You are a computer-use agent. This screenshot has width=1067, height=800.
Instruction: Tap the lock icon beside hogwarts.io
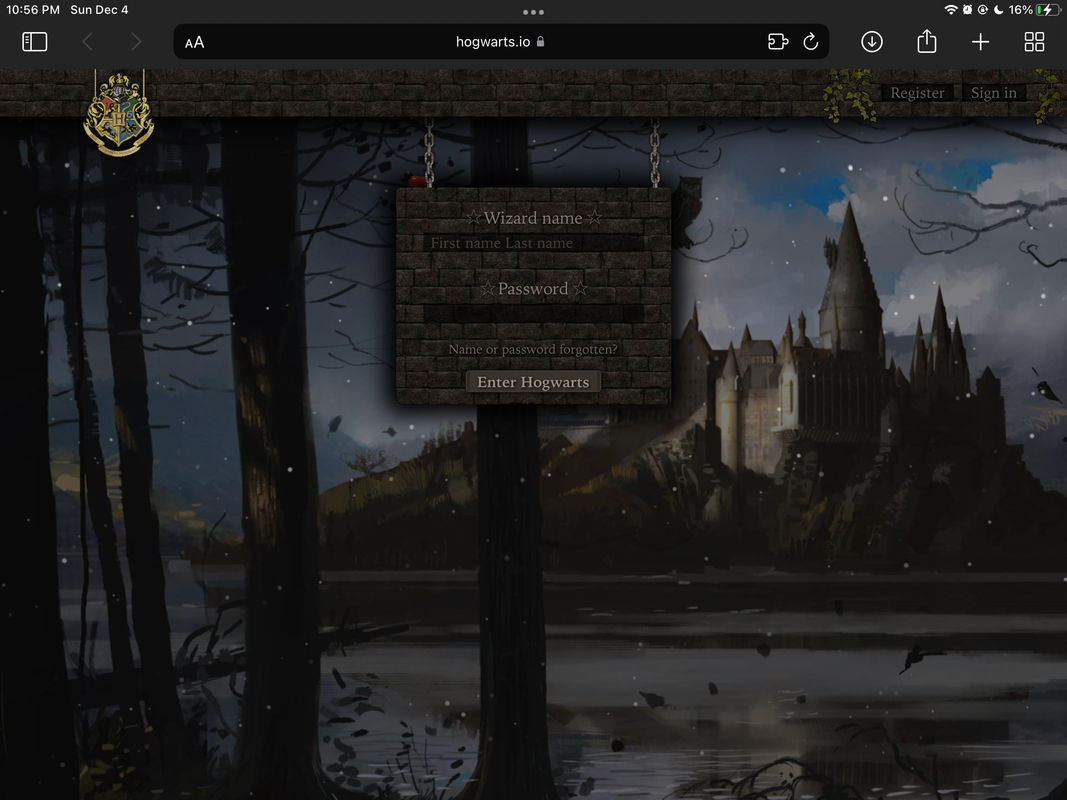(x=540, y=41)
